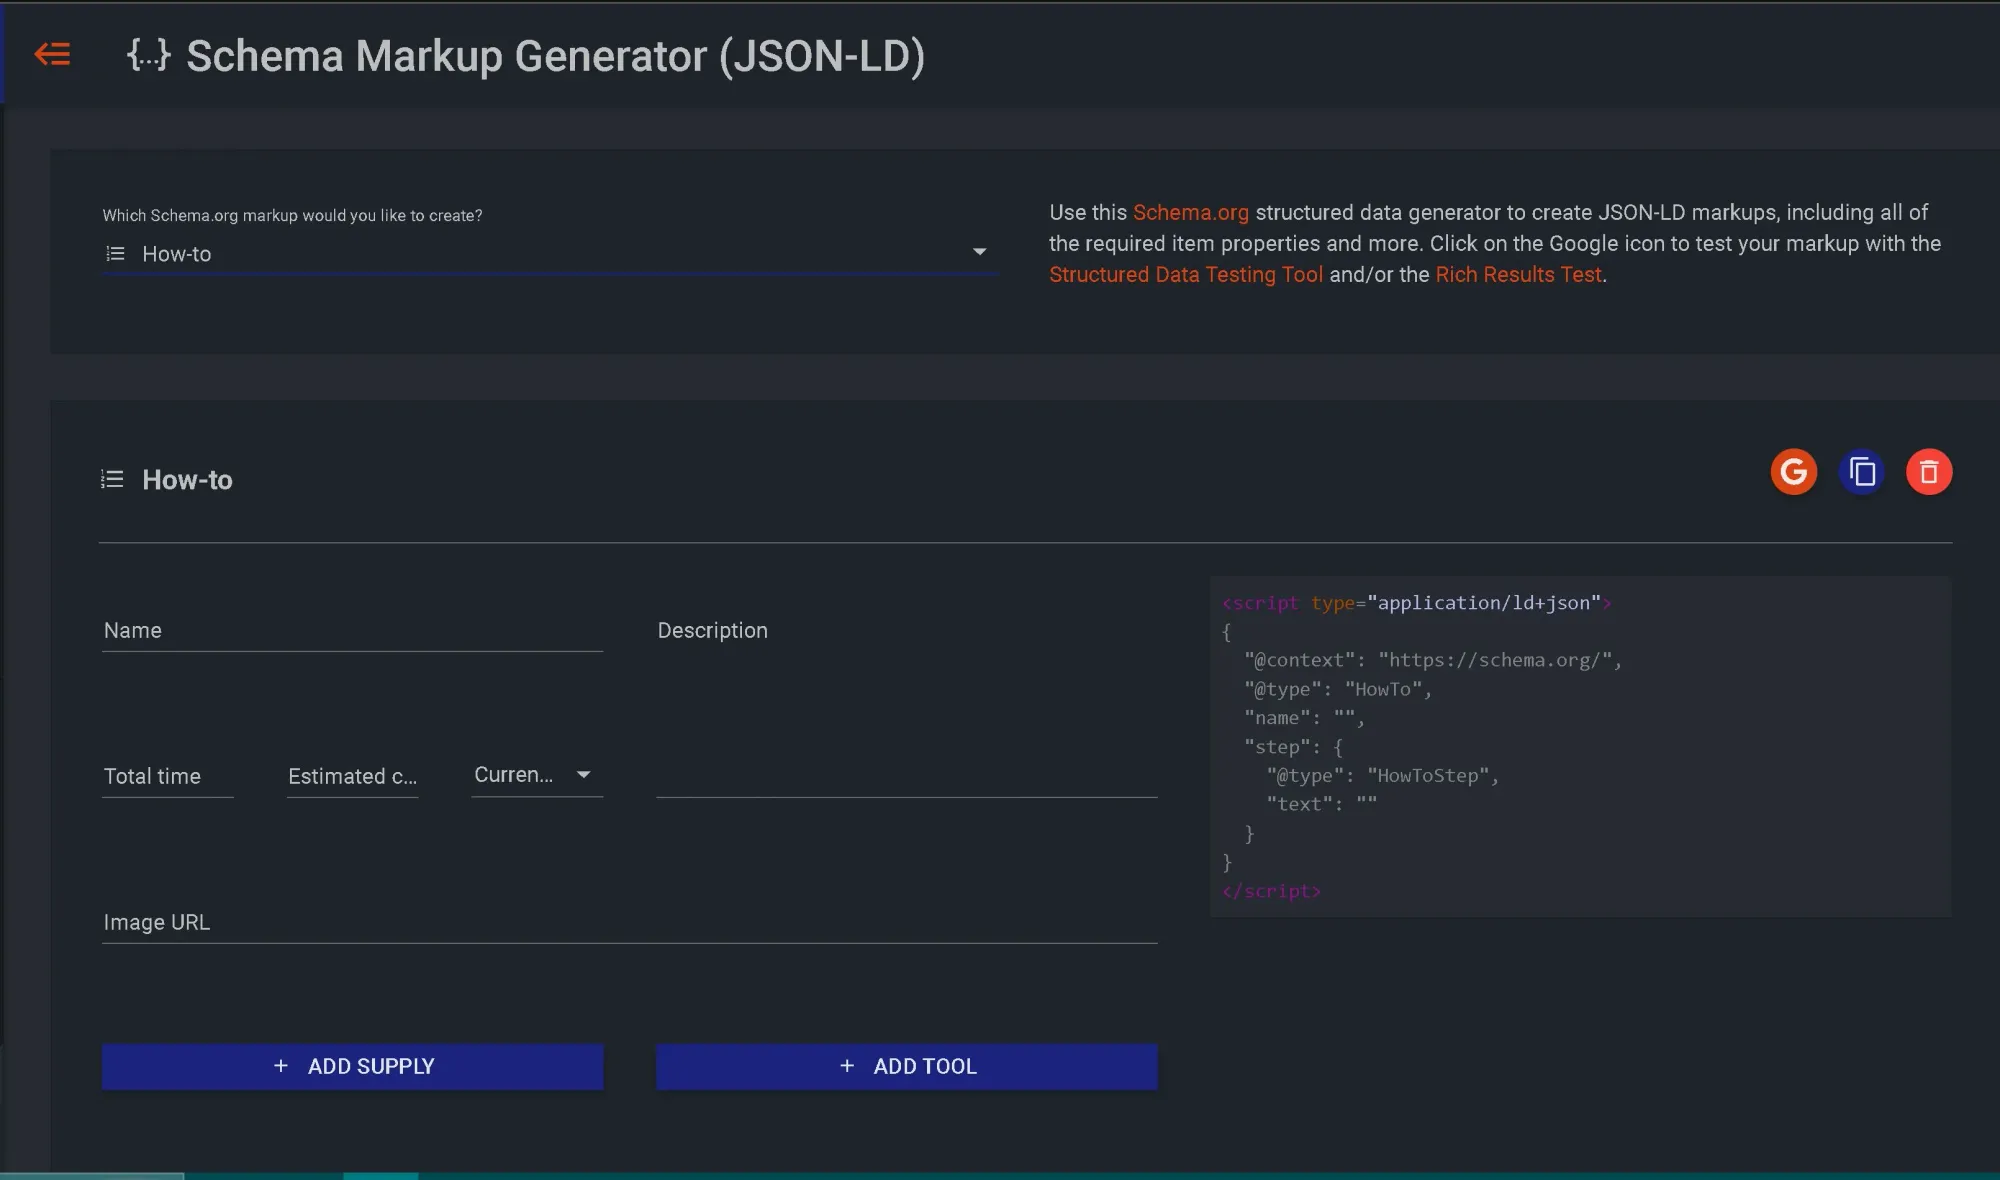The image size is (2000, 1180).
Task: Open the Schema.org link
Action: pos(1190,212)
